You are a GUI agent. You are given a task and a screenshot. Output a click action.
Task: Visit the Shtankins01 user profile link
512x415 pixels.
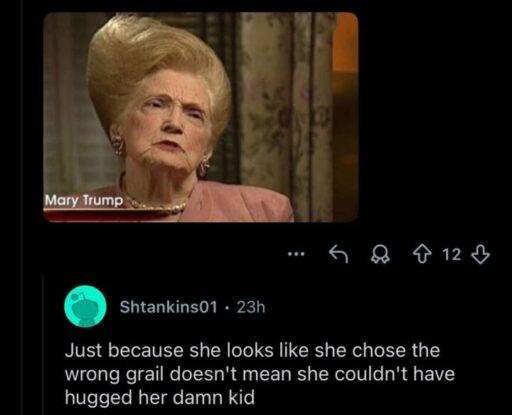coord(168,307)
